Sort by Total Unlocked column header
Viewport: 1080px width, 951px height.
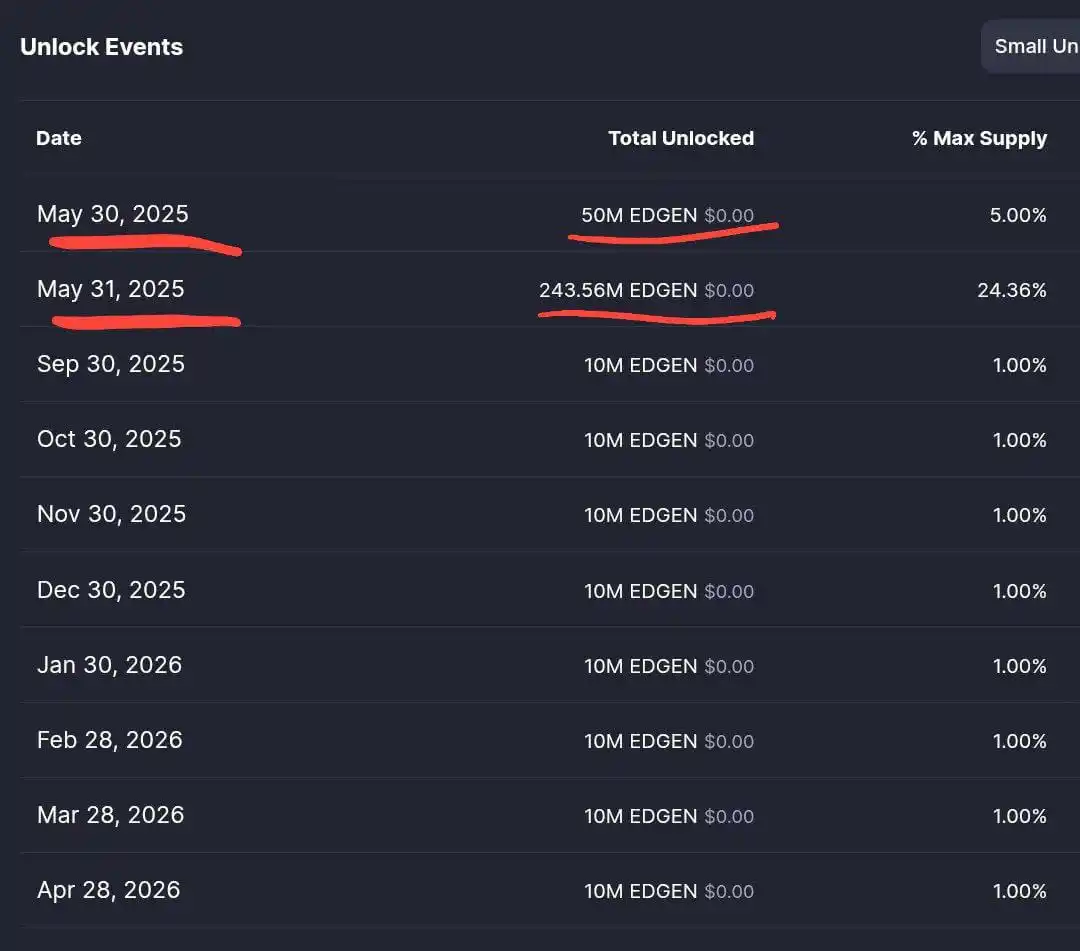point(680,138)
